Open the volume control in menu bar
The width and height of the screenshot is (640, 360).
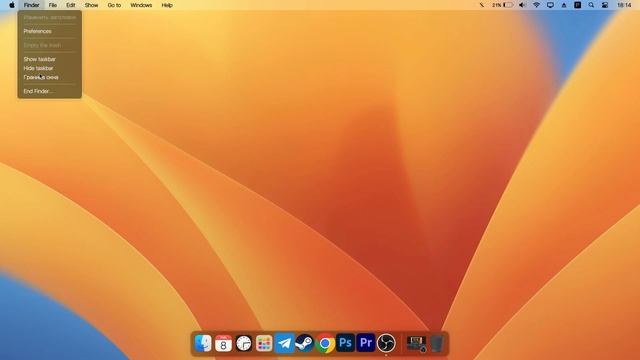pos(522,5)
